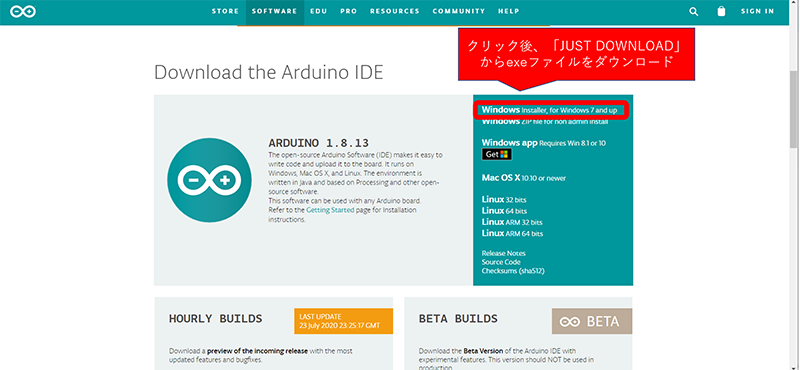Download Linux ARM 32 bits

[x=512, y=222]
